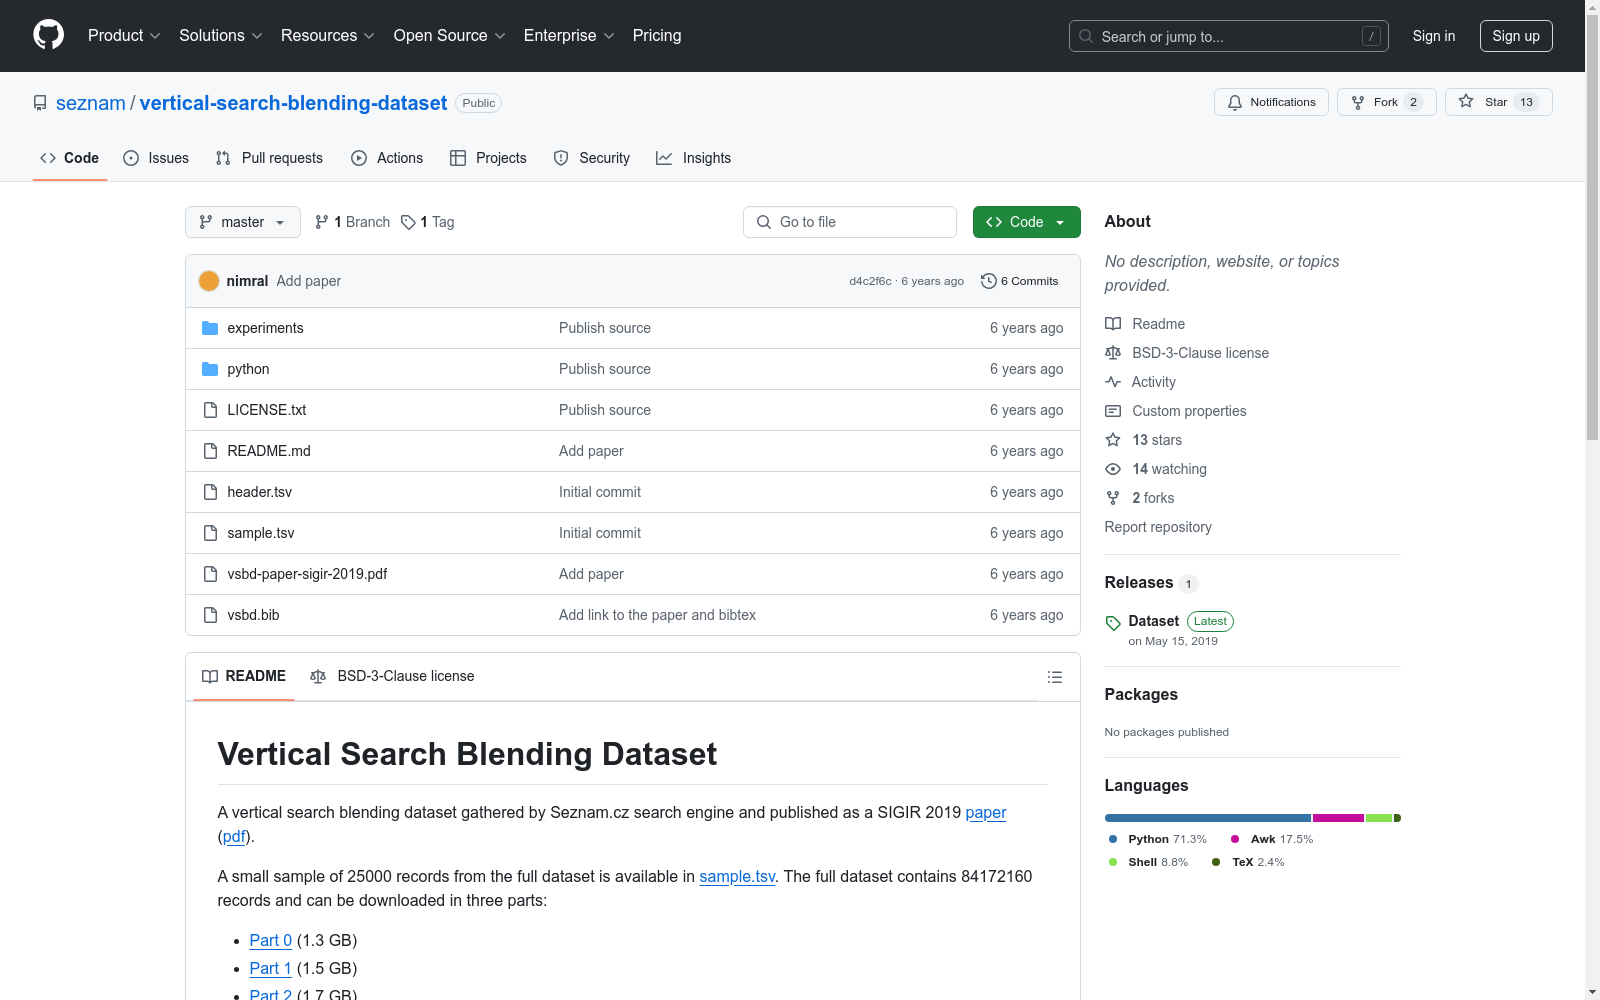Open the master branch selector
This screenshot has height=1000, width=1600.
pyautogui.click(x=243, y=222)
